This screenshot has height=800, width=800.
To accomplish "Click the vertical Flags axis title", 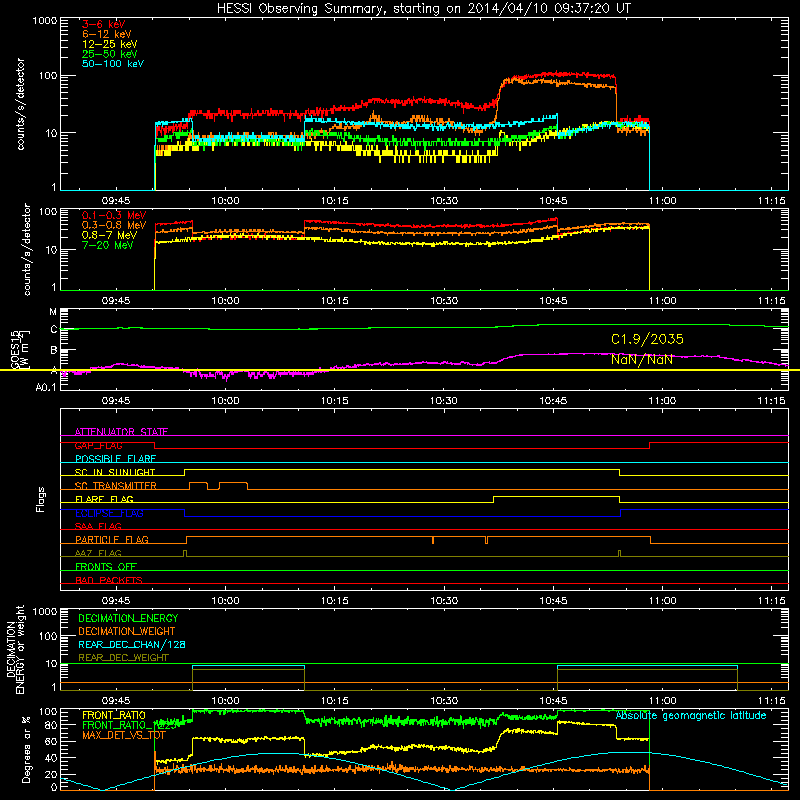I will pos(41,500).
